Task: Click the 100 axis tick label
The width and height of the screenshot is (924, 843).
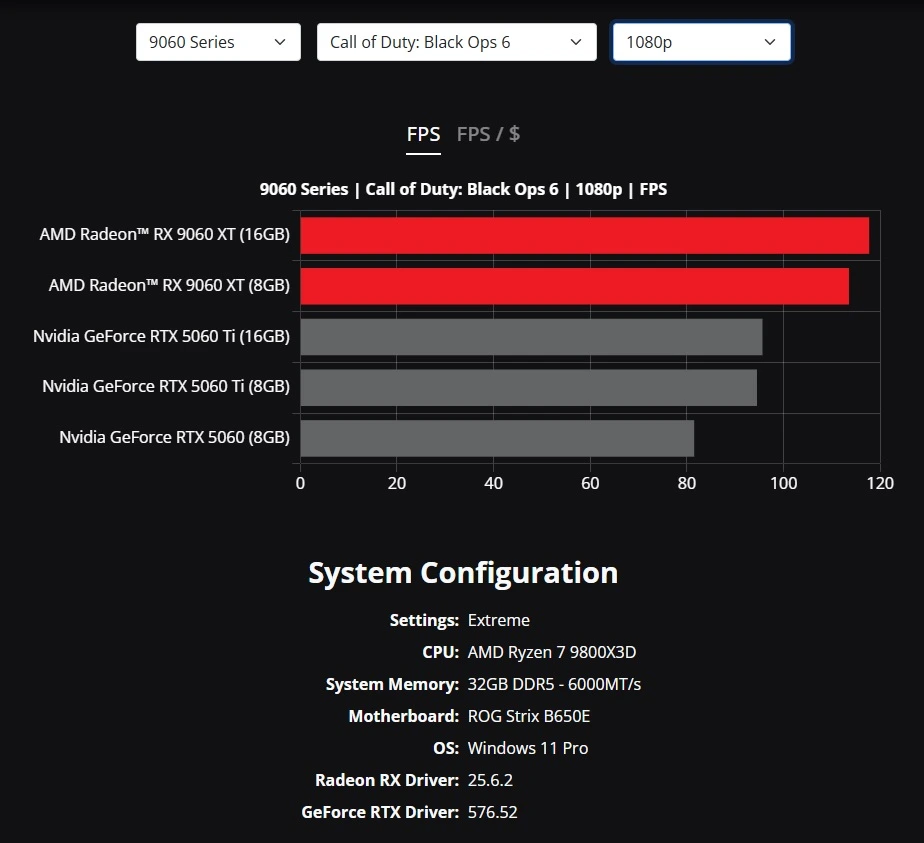Action: 783,483
